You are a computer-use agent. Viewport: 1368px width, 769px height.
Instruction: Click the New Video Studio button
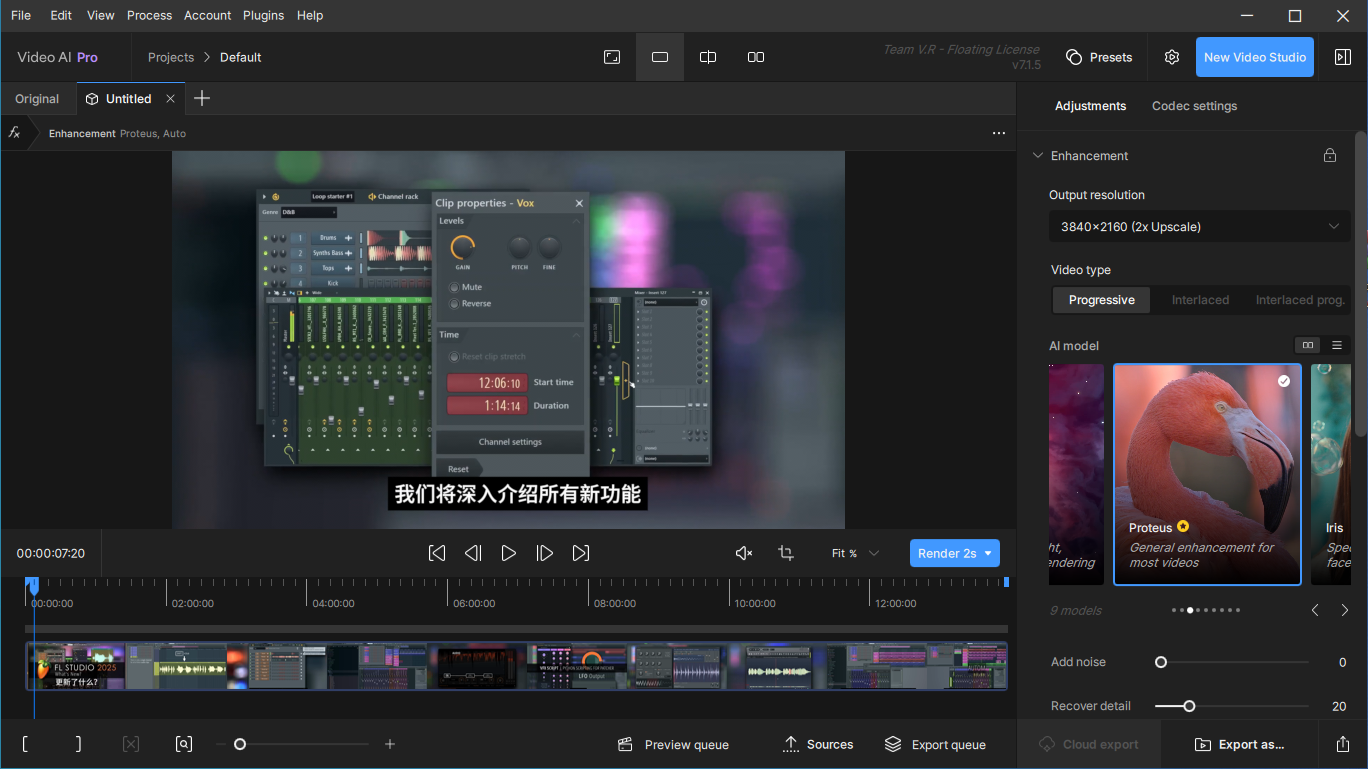(x=1254, y=57)
